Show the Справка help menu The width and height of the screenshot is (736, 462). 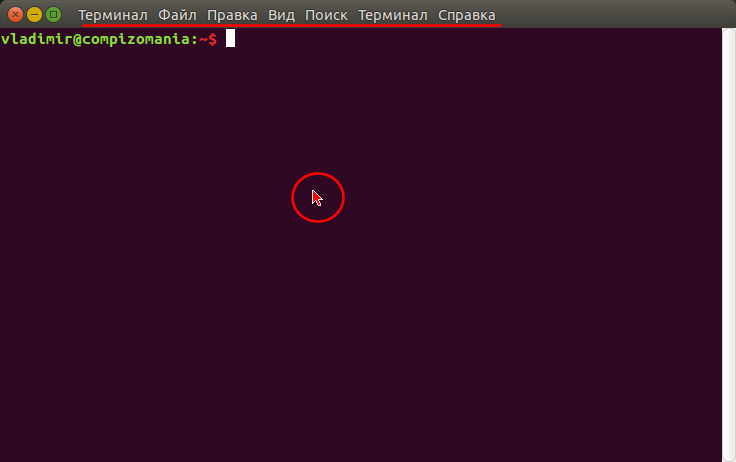point(467,15)
